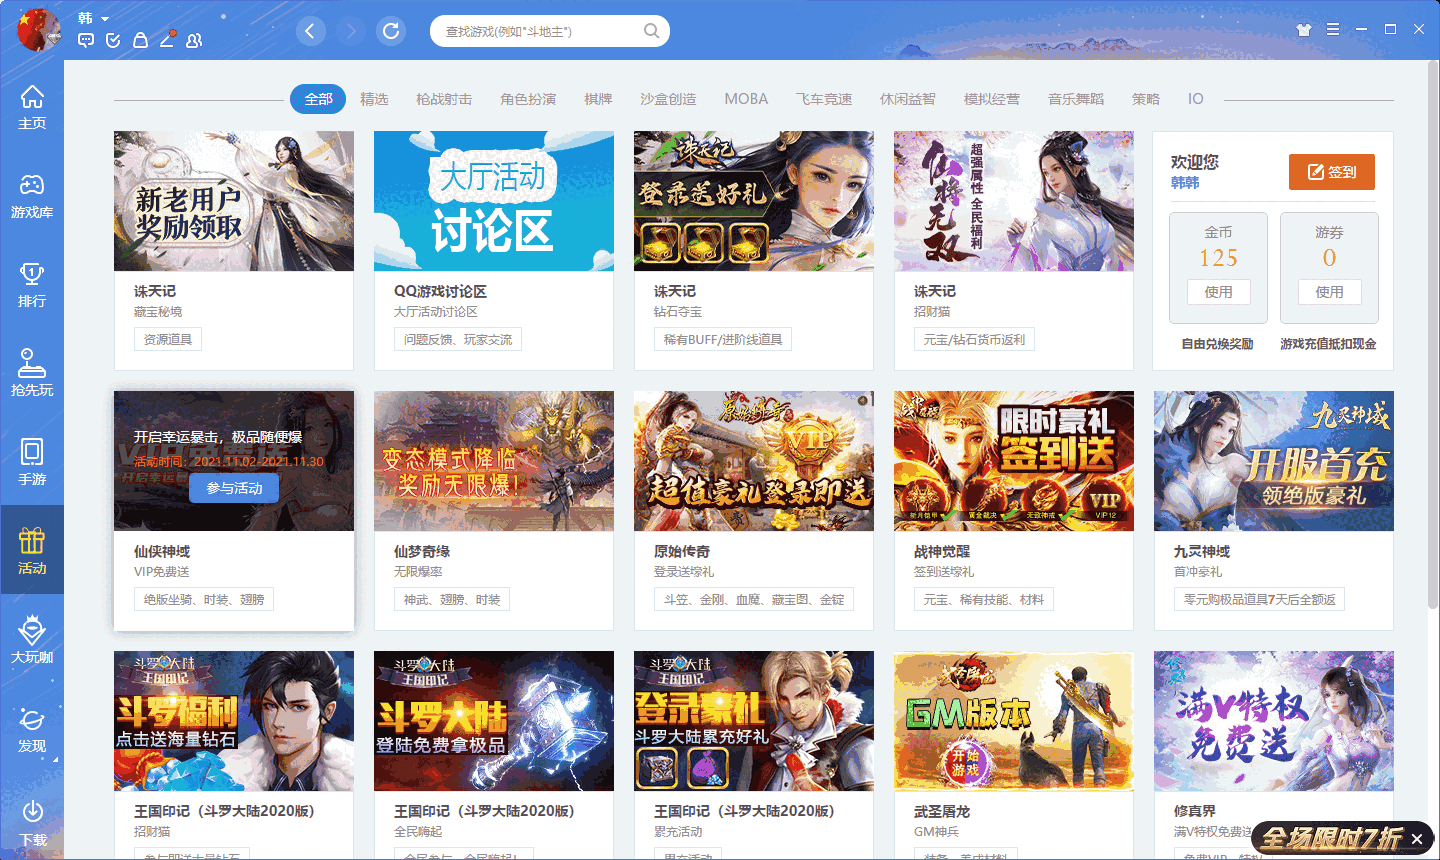Select the 手游 mobile games sidebar icon

click(x=33, y=462)
